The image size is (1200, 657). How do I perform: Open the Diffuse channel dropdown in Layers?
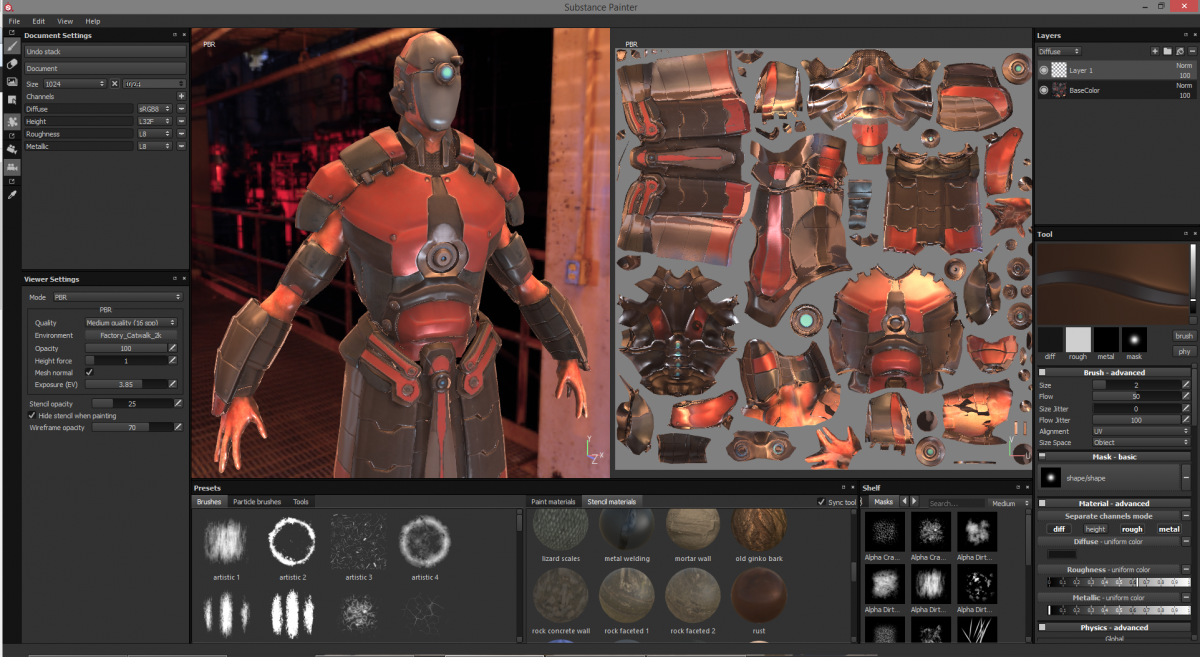click(x=1058, y=50)
